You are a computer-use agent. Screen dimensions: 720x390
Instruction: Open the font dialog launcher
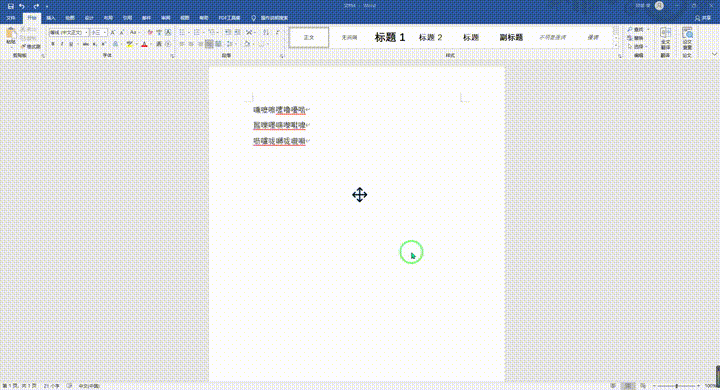point(172,56)
